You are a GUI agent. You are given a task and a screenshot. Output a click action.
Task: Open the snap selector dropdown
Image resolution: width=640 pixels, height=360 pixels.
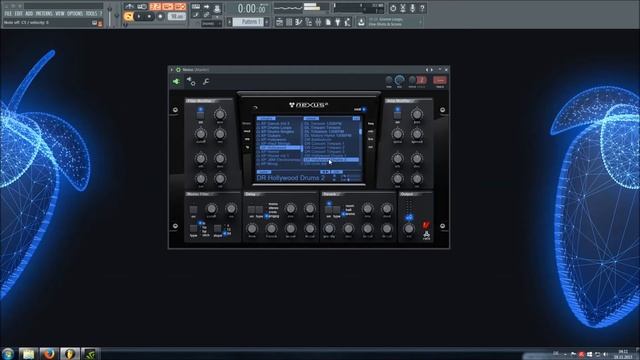211,23
